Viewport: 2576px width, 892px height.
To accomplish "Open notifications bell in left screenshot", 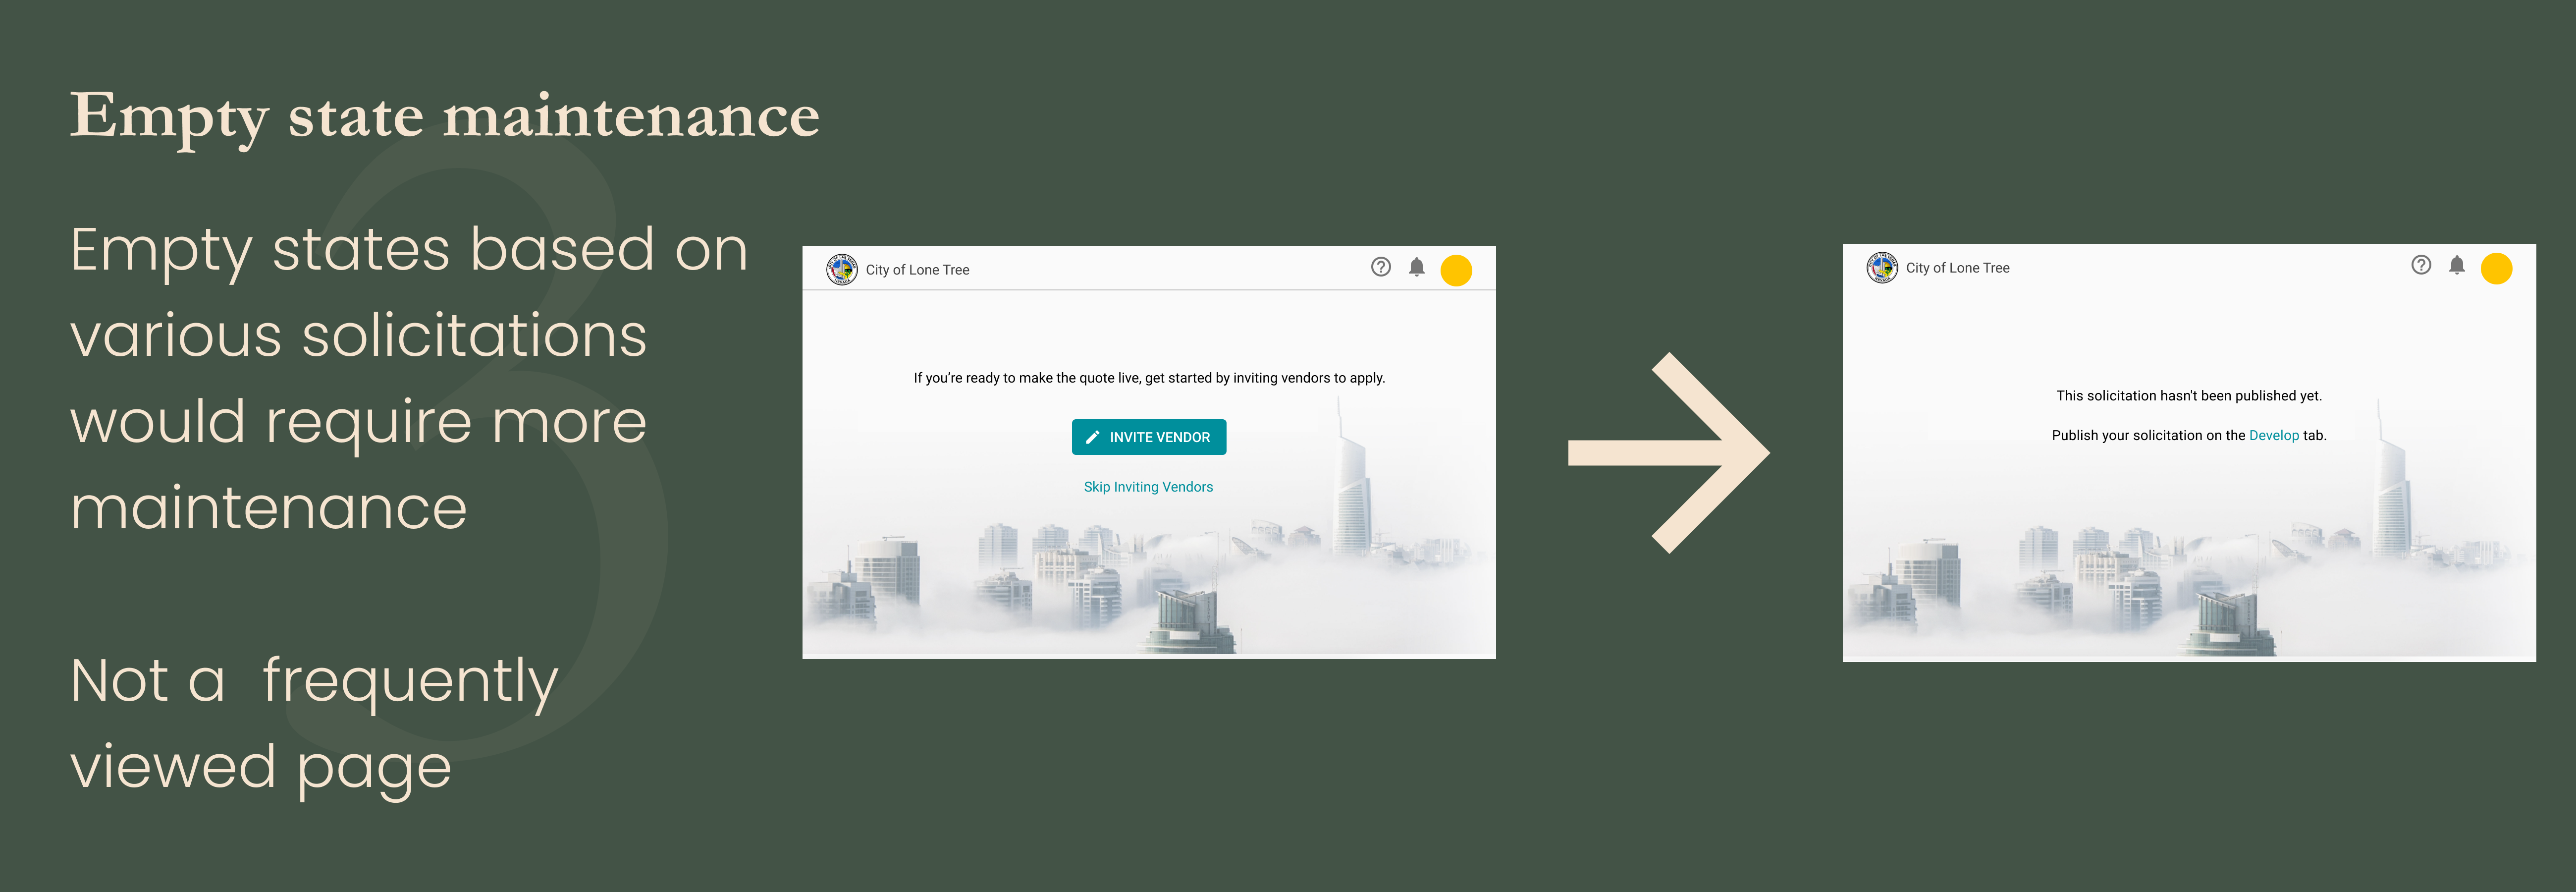I will [x=1416, y=267].
